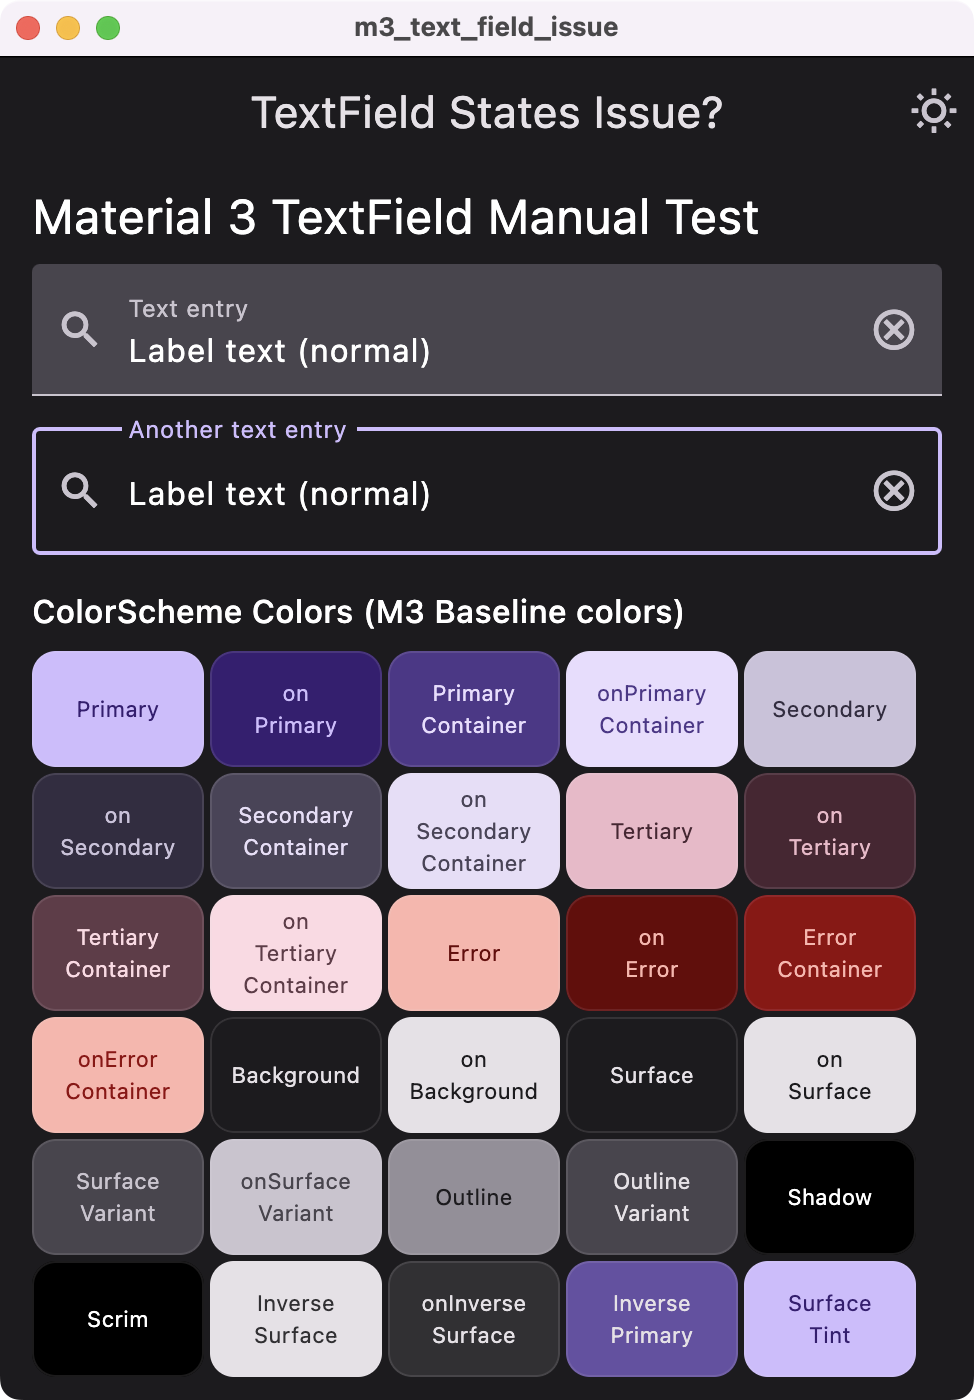
Task: Clear the 'Another text entry' field with its X icon
Action: tap(894, 491)
